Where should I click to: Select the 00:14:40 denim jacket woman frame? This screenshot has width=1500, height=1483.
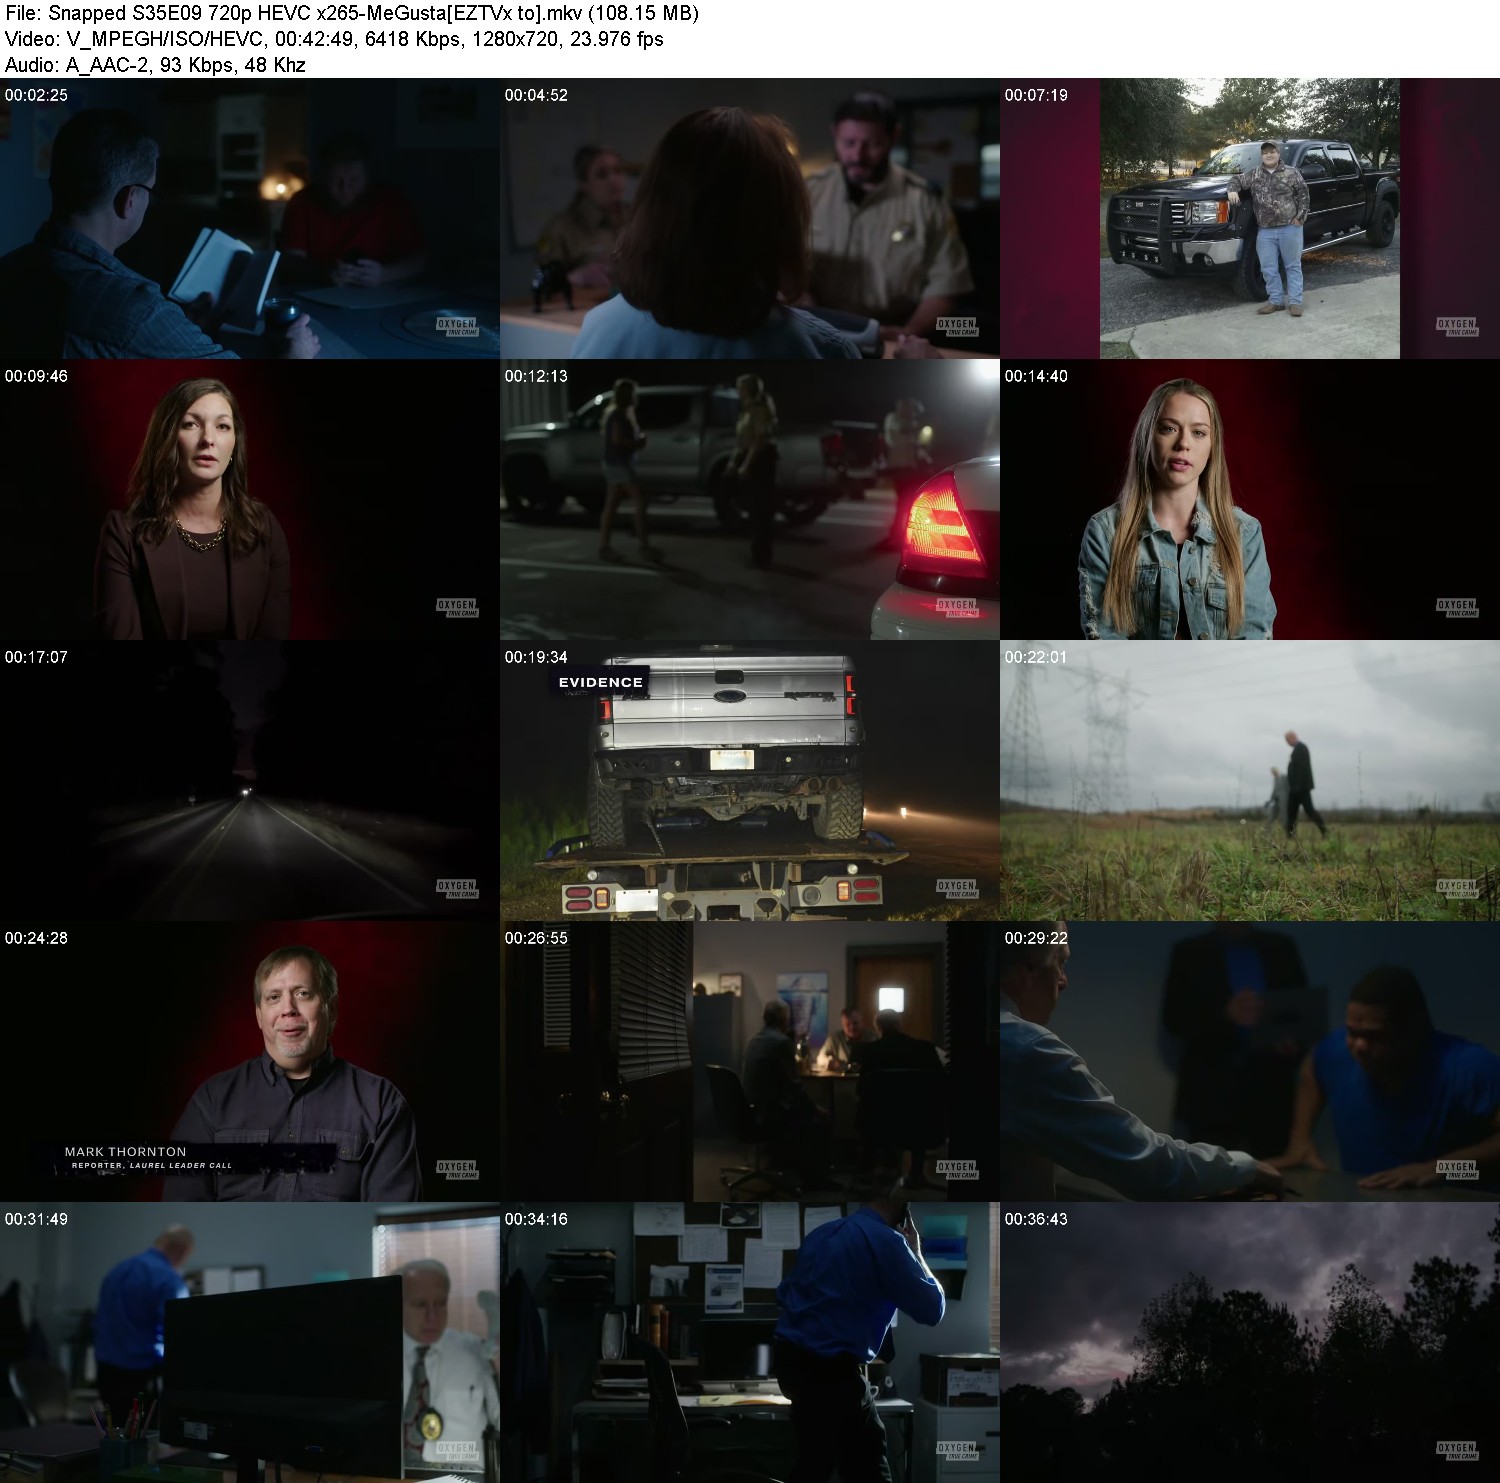coord(1250,500)
